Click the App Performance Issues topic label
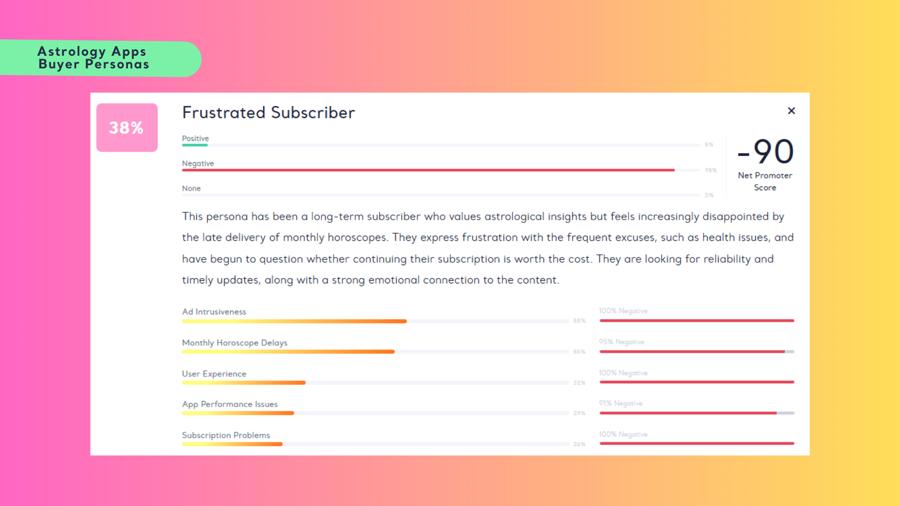This screenshot has width=900, height=506. pyautogui.click(x=230, y=405)
